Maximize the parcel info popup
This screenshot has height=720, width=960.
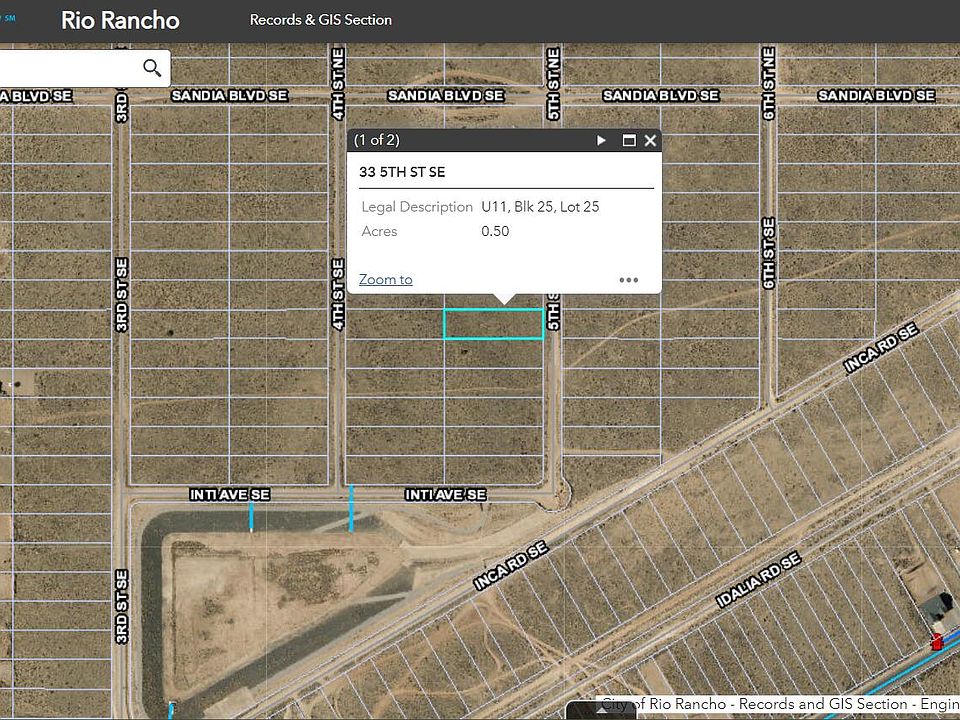tap(629, 141)
